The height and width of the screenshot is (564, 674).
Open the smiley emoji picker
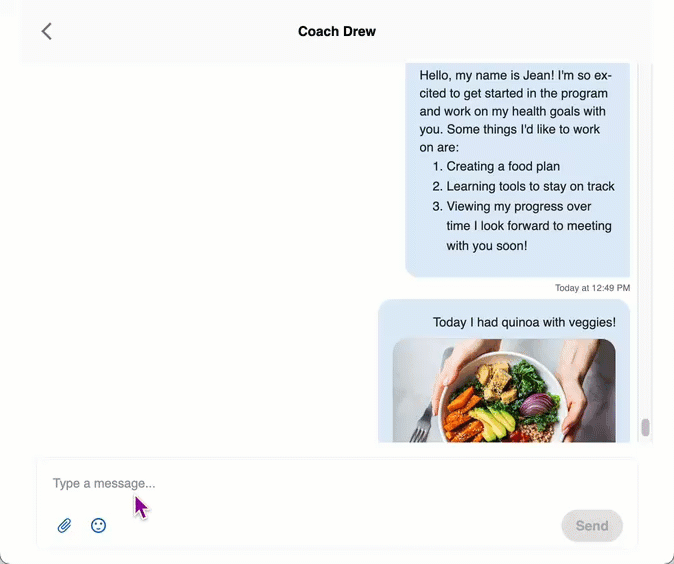point(98,525)
